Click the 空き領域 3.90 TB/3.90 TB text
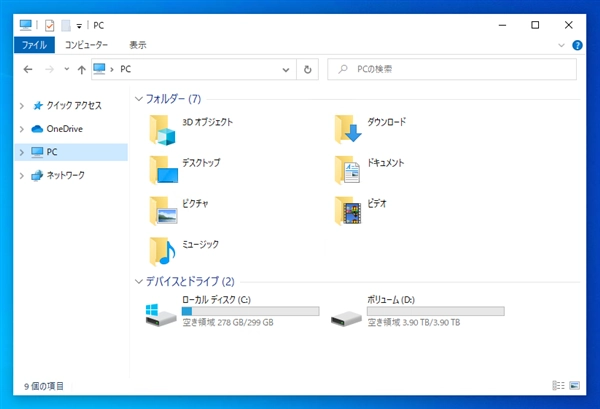 click(x=414, y=323)
